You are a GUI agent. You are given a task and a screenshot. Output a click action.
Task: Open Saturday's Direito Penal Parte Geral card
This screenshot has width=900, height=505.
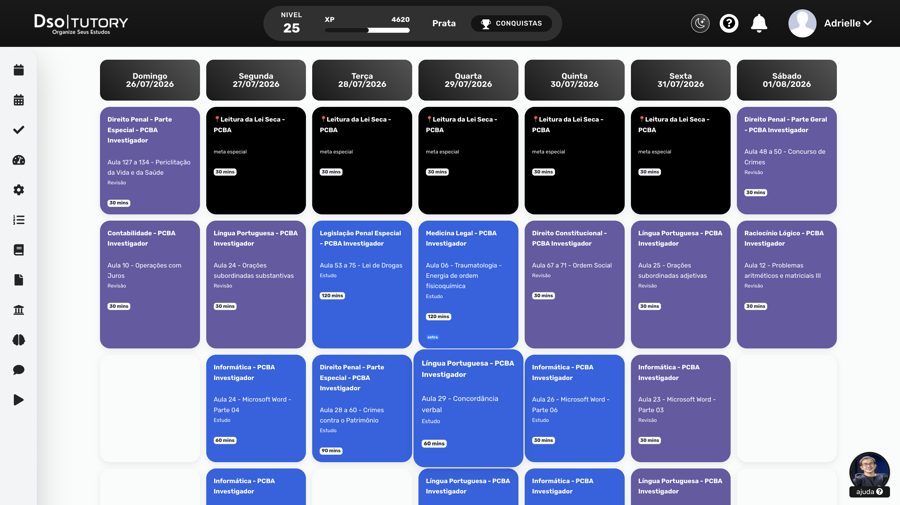[787, 160]
